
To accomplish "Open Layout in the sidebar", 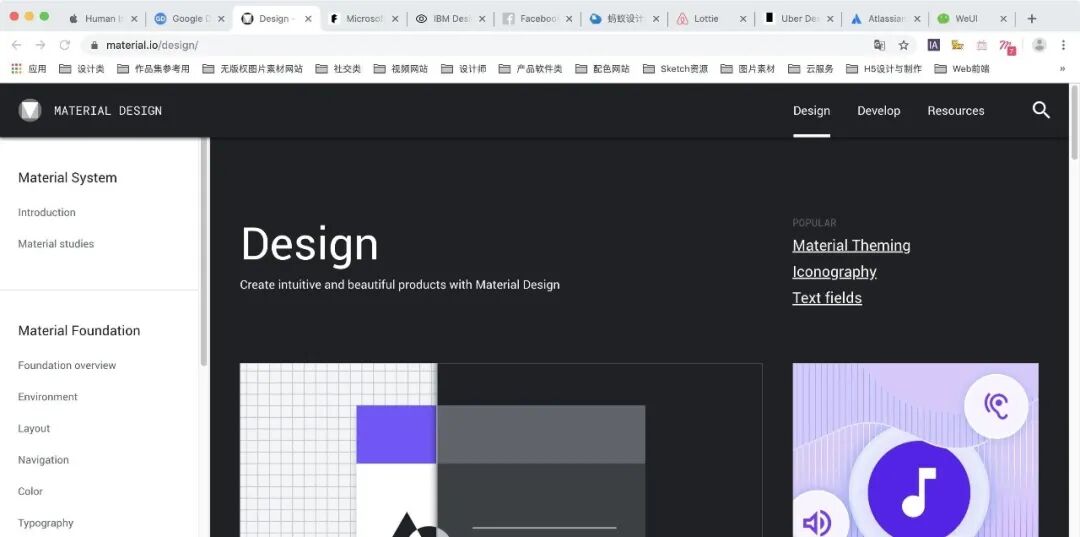I will point(34,428).
